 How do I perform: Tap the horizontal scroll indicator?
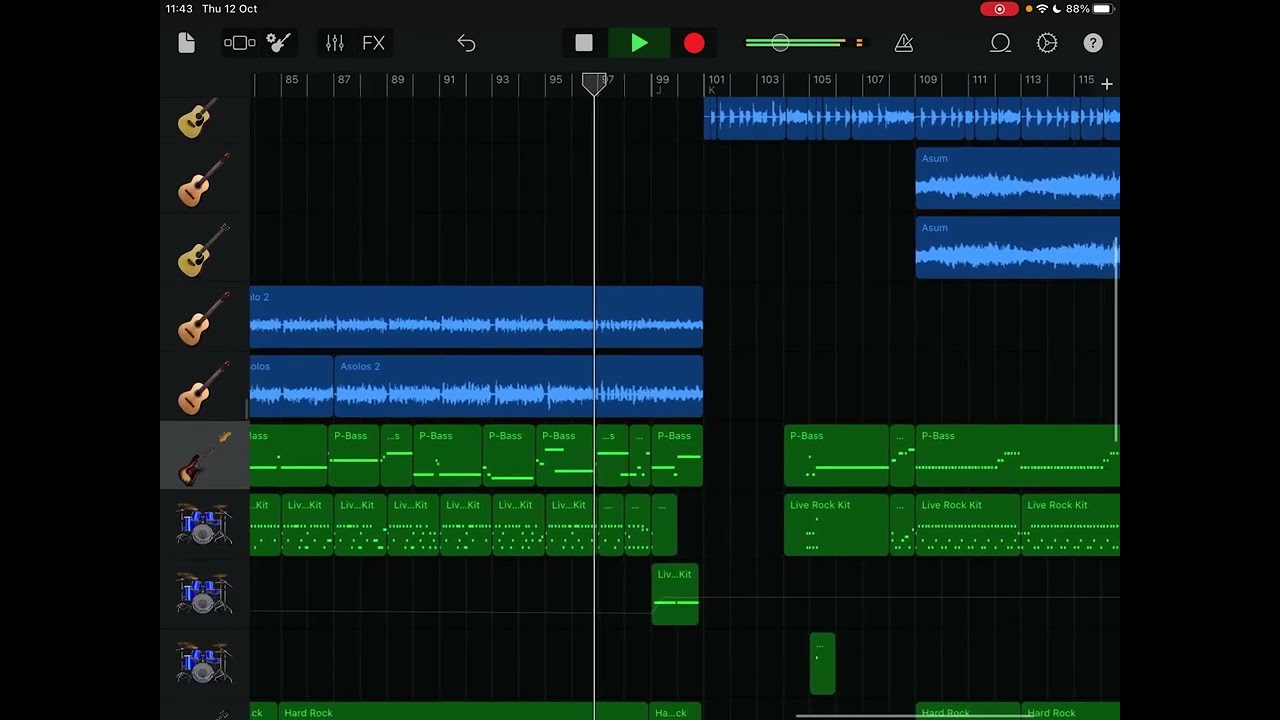tap(914, 715)
